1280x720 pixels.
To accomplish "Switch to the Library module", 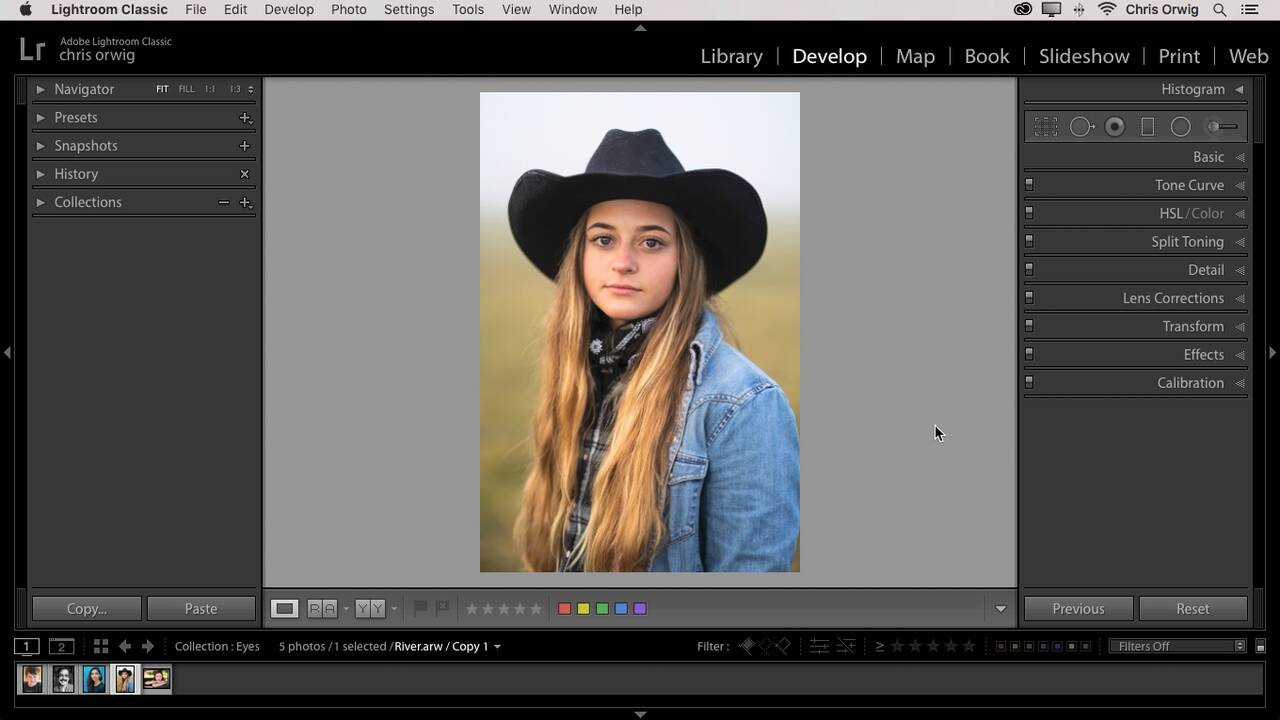I will 731,56.
